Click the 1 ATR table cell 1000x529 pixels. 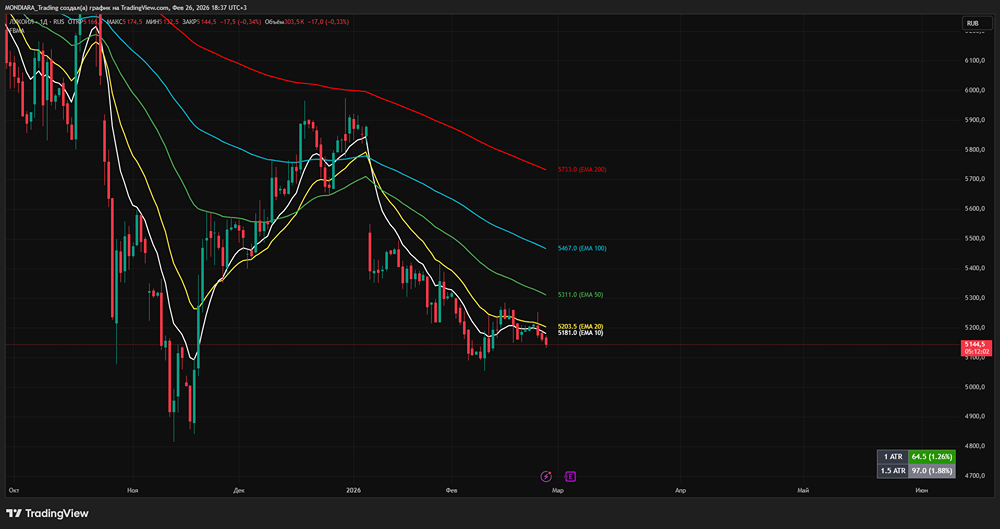(893, 457)
